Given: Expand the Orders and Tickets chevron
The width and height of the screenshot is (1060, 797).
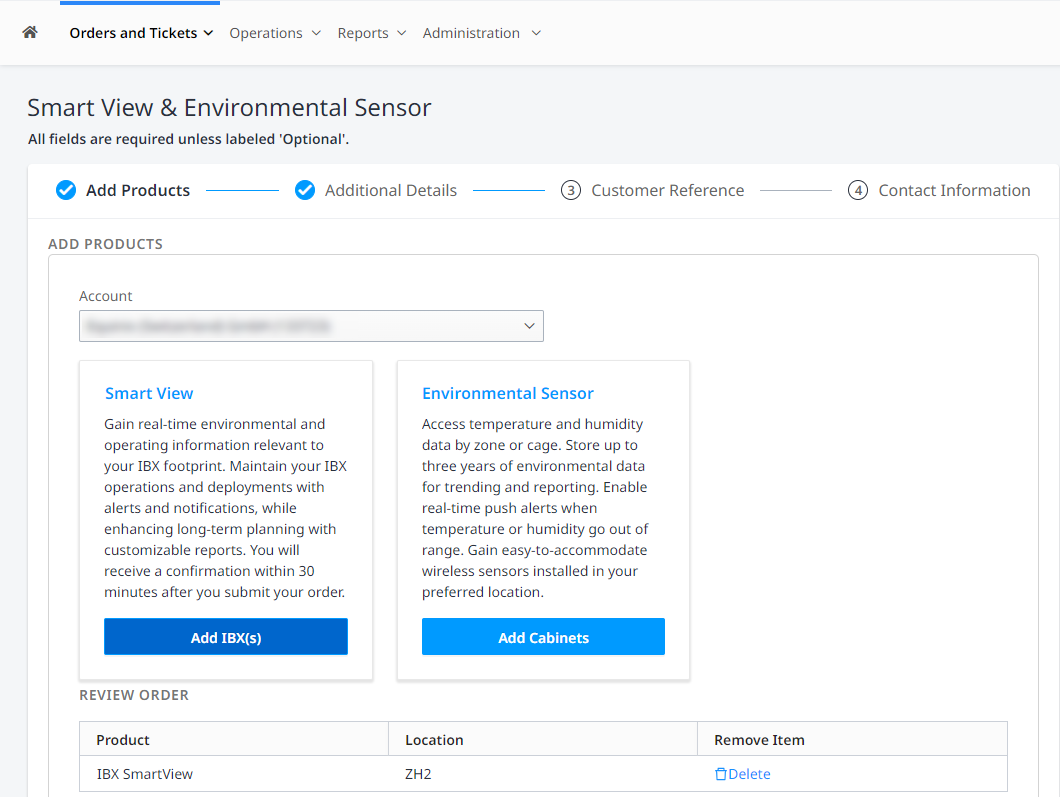Looking at the screenshot, I should 208,33.
